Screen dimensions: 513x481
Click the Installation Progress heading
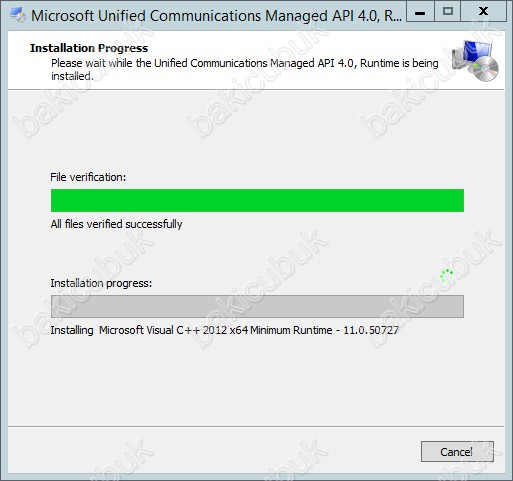coord(89,48)
